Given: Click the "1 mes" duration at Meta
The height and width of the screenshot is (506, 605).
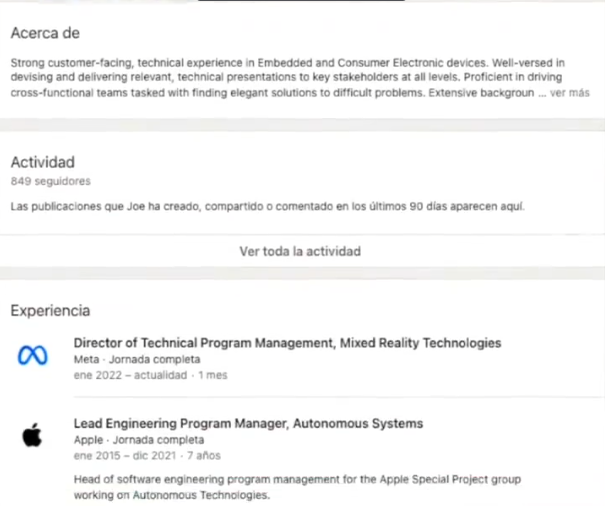Looking at the screenshot, I should click(213, 375).
